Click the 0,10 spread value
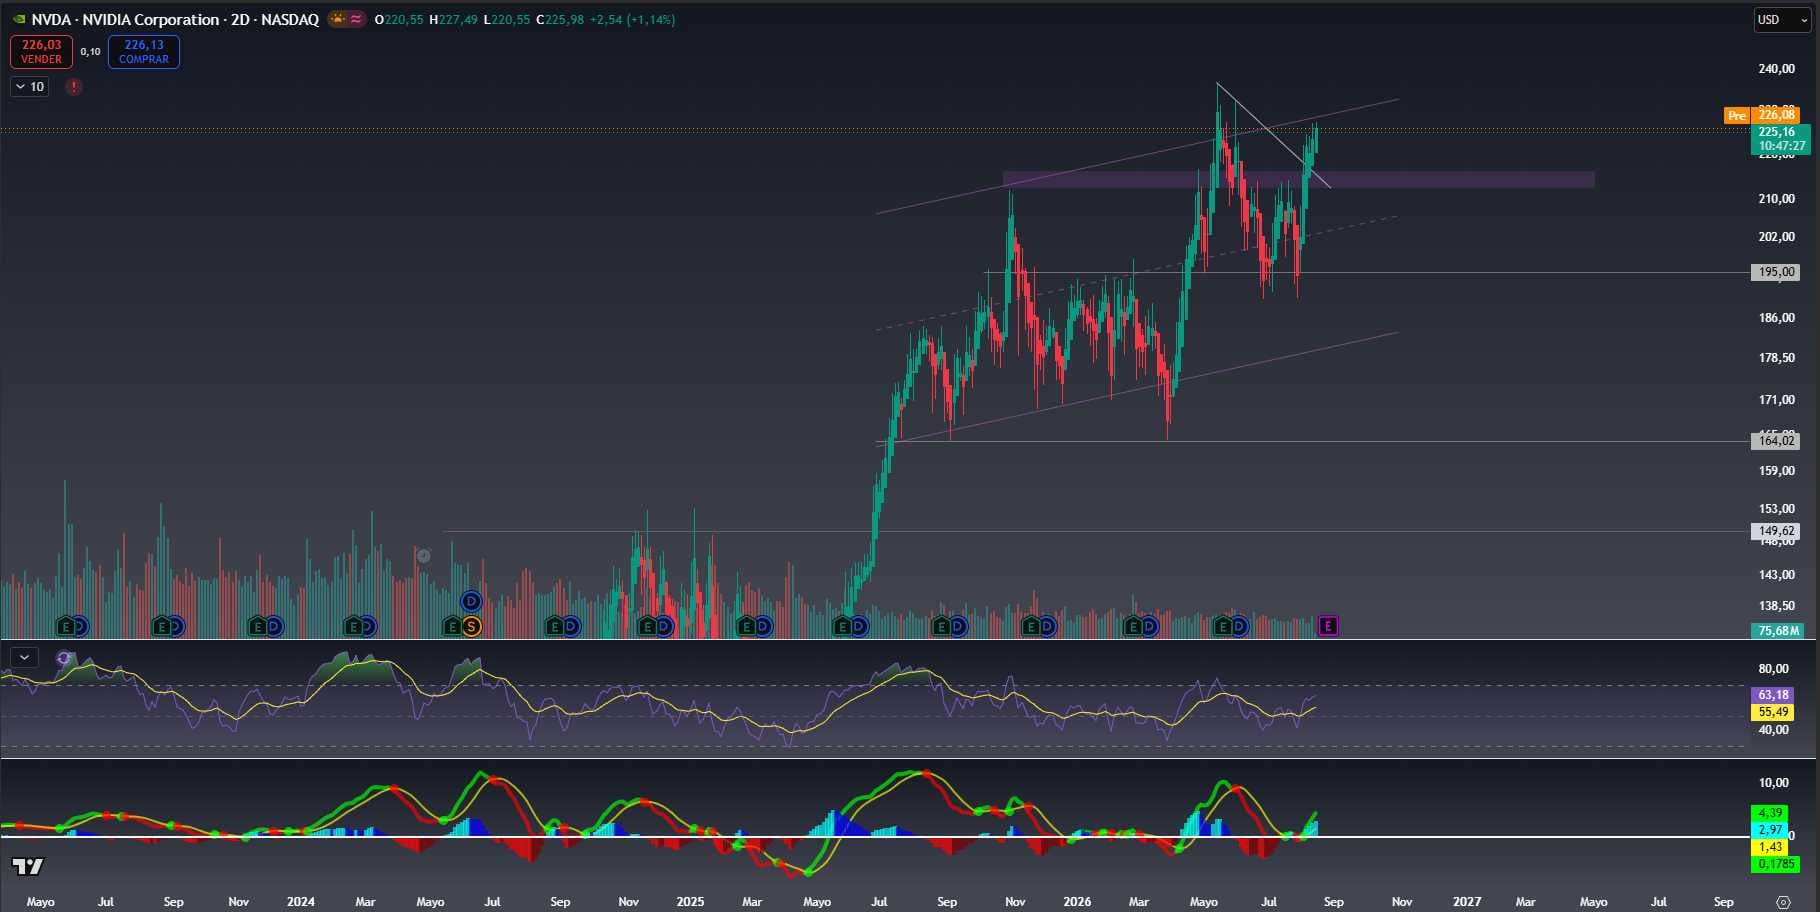1820x912 pixels. [90, 52]
